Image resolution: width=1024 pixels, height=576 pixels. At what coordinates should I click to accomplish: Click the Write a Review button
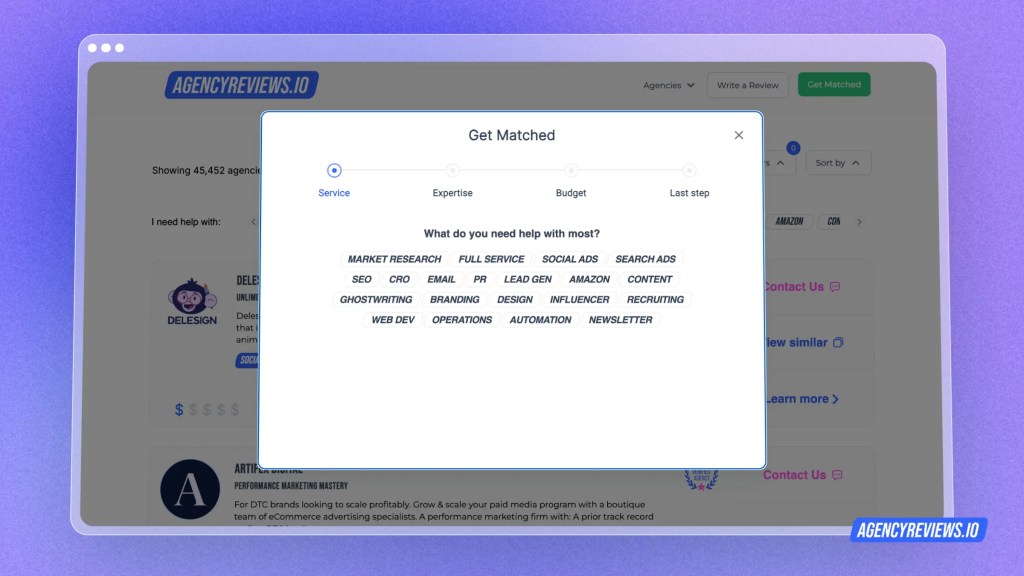748,85
